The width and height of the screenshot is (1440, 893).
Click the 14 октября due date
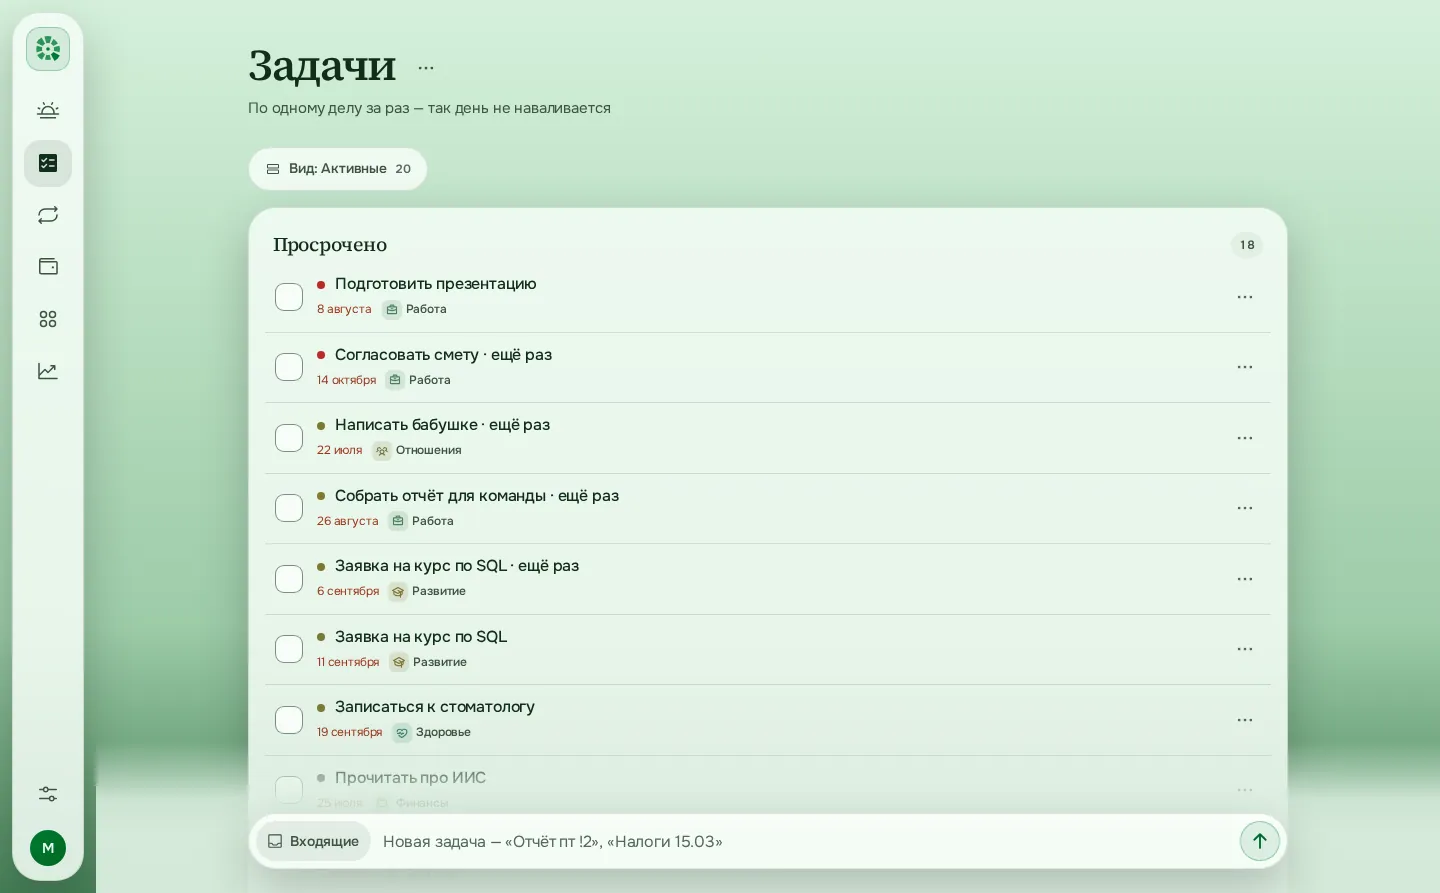[346, 380]
